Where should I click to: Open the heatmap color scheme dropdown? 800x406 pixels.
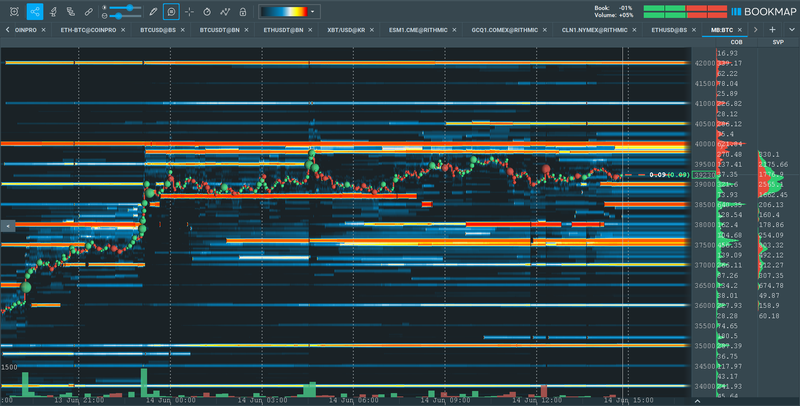tap(313, 11)
